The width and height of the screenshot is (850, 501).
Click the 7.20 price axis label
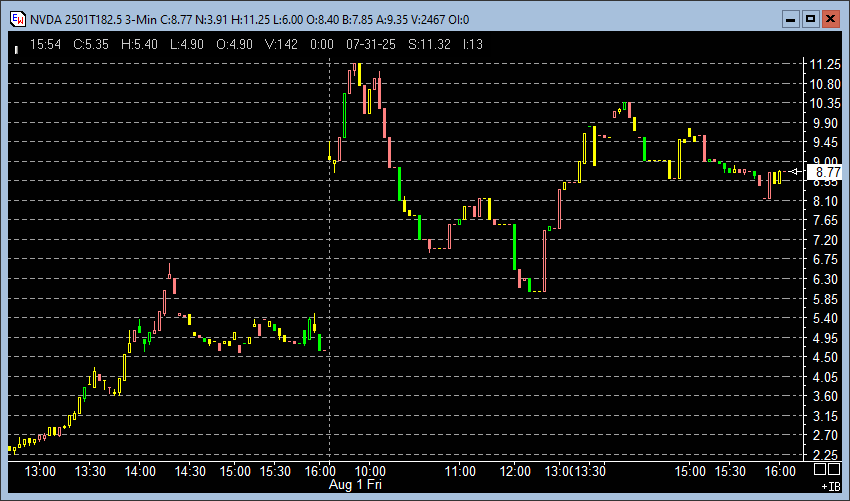pos(825,240)
